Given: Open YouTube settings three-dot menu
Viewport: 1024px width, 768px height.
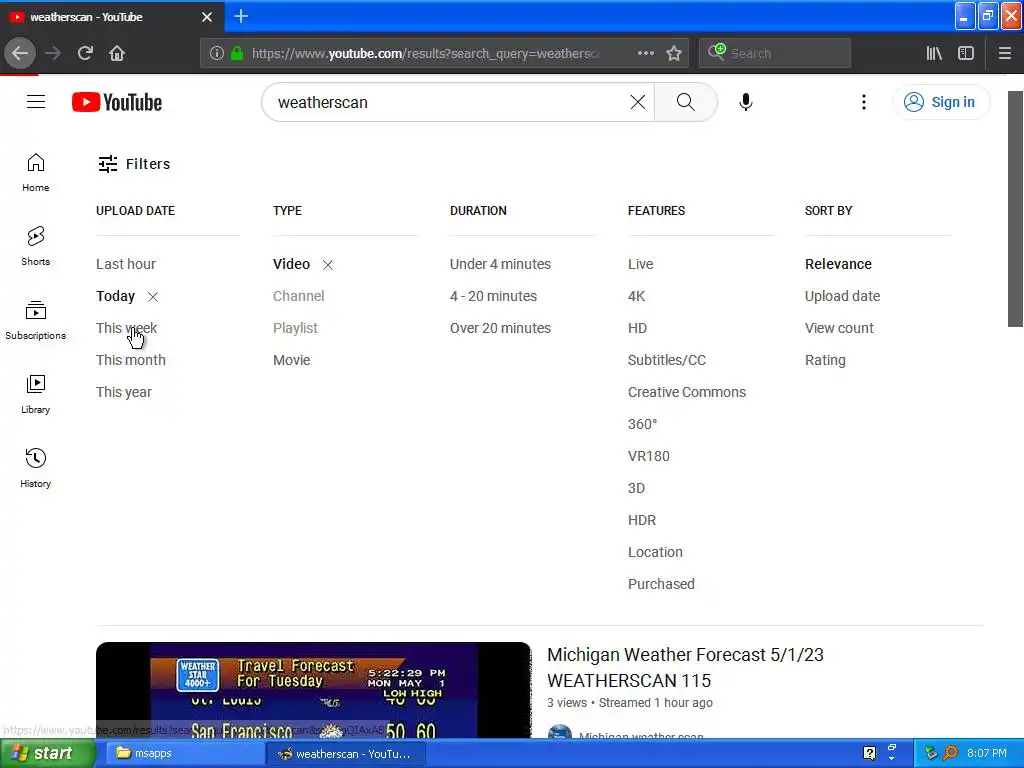Looking at the screenshot, I should click(x=863, y=102).
